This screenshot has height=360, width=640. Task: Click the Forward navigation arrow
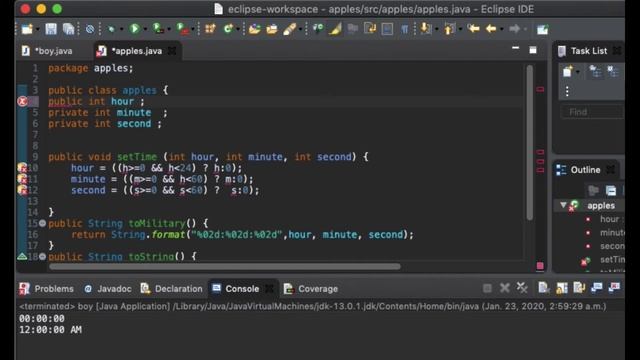[514, 29]
